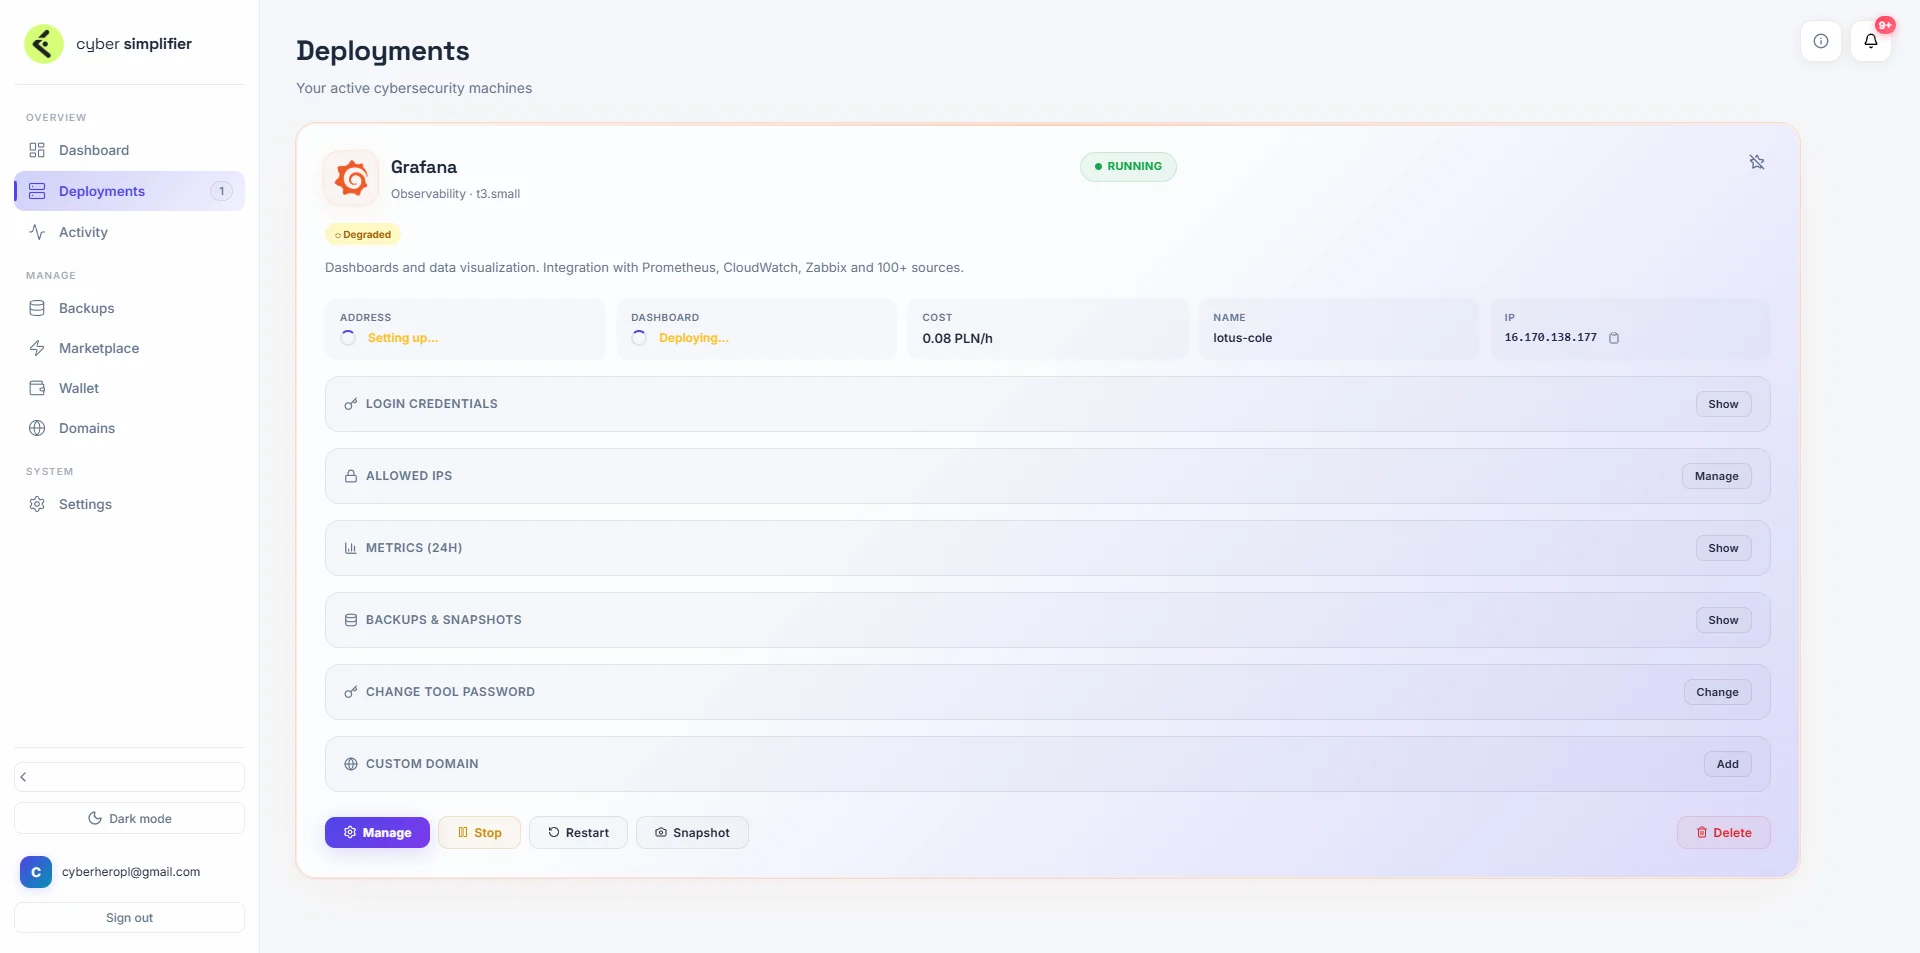Viewport: 1920px width, 953px height.
Task: Show the Backups & Snapshots section
Action: pyautogui.click(x=1723, y=620)
